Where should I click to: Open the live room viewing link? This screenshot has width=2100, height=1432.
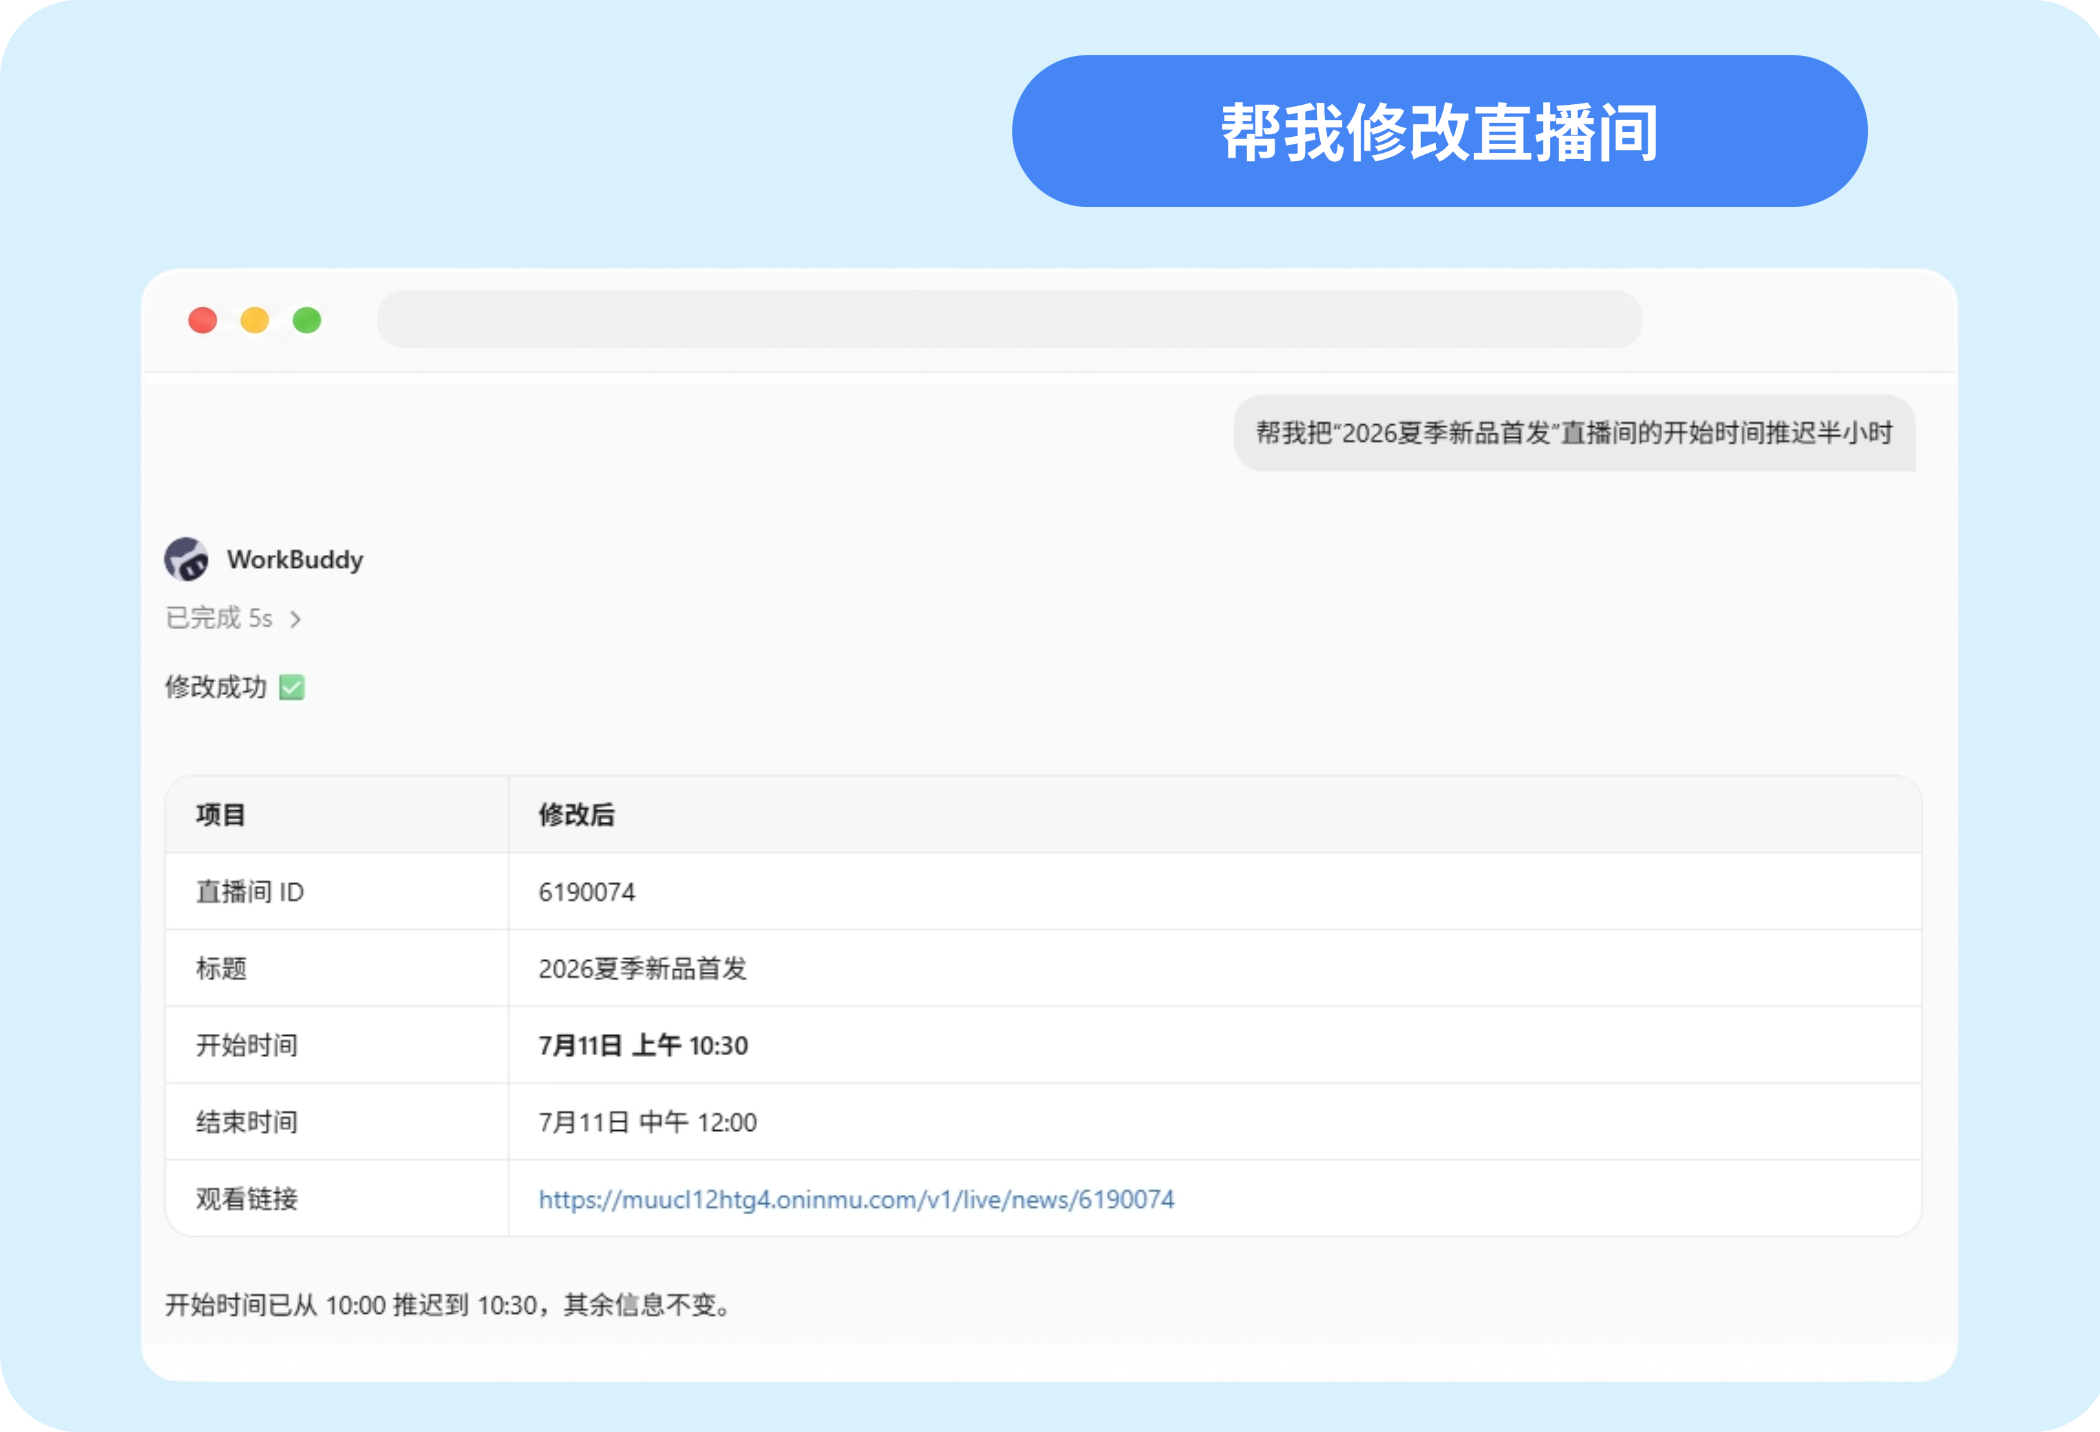point(856,1199)
